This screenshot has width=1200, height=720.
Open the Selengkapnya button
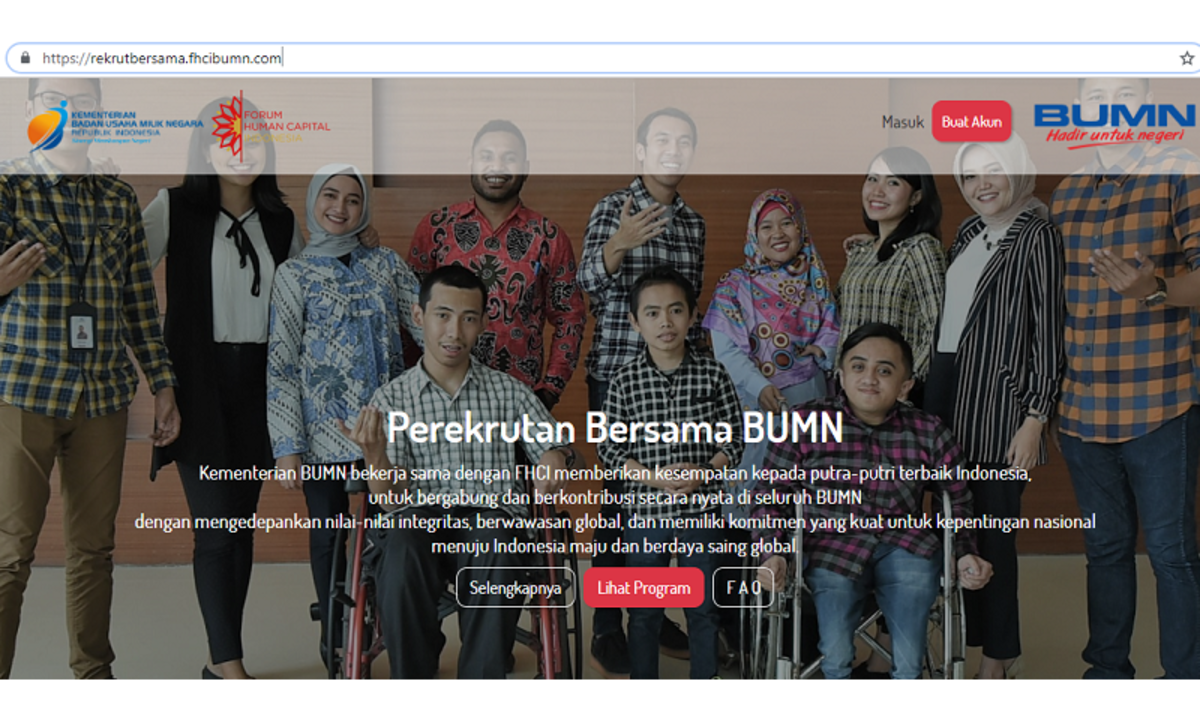coord(516,588)
